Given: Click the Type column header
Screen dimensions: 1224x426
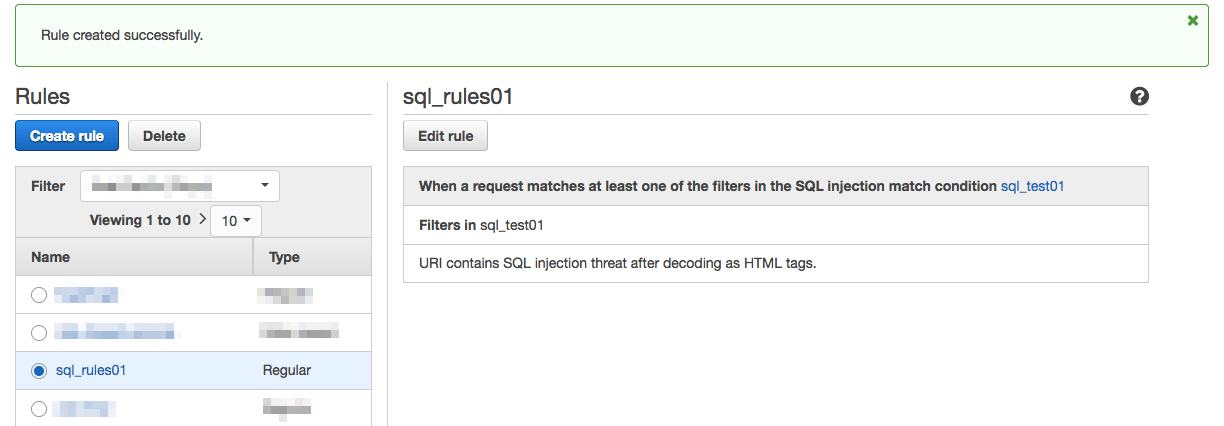Looking at the screenshot, I should click(x=285, y=257).
